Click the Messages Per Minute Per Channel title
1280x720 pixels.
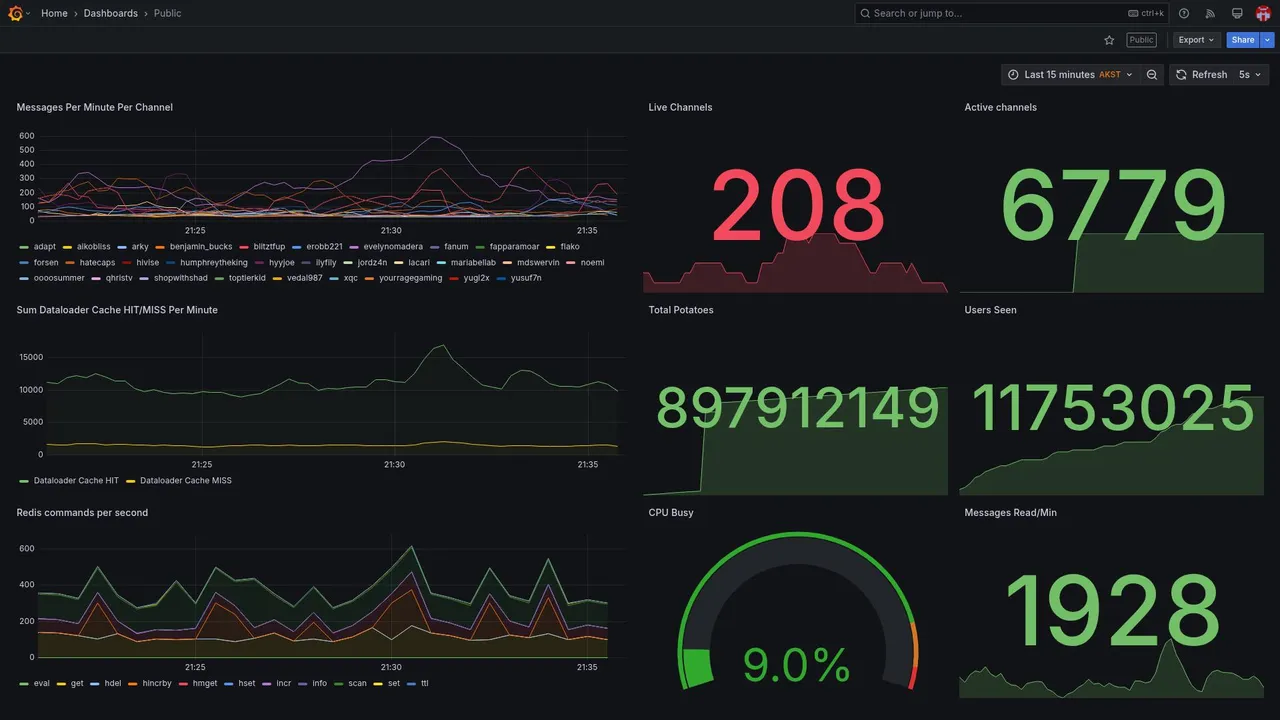click(95, 107)
